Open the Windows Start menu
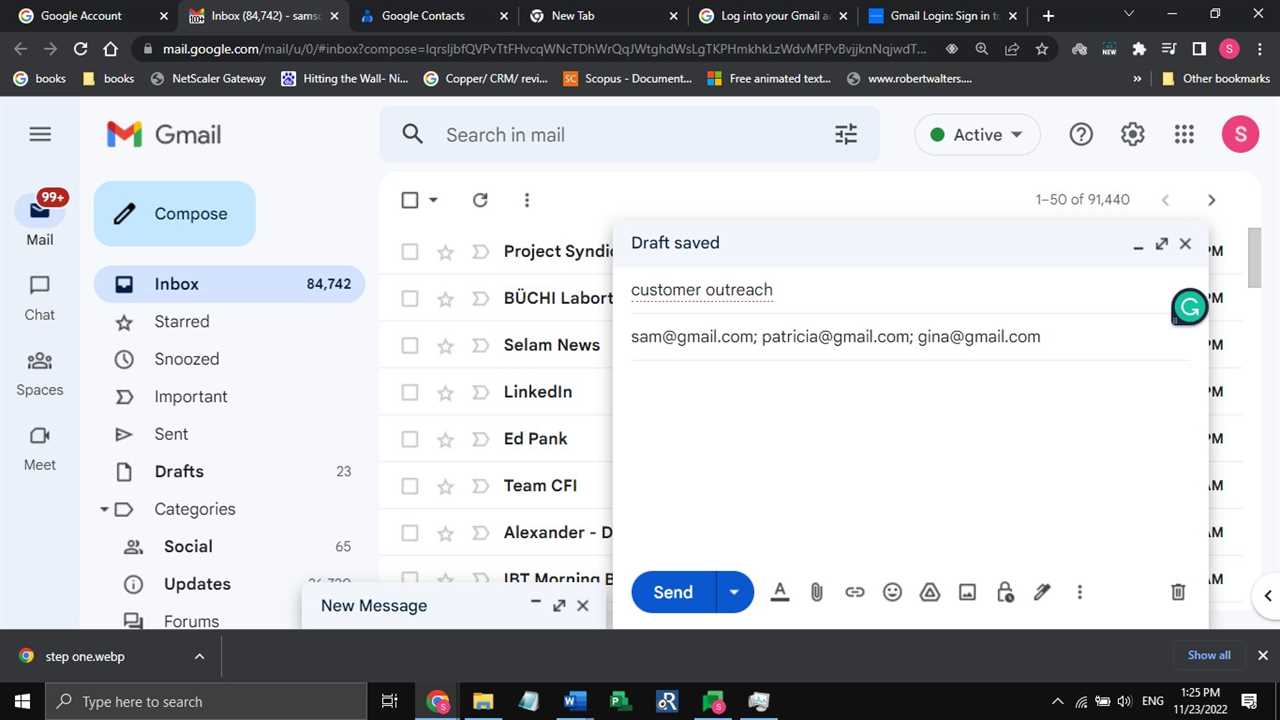Viewport: 1280px width, 720px height. pos(22,701)
